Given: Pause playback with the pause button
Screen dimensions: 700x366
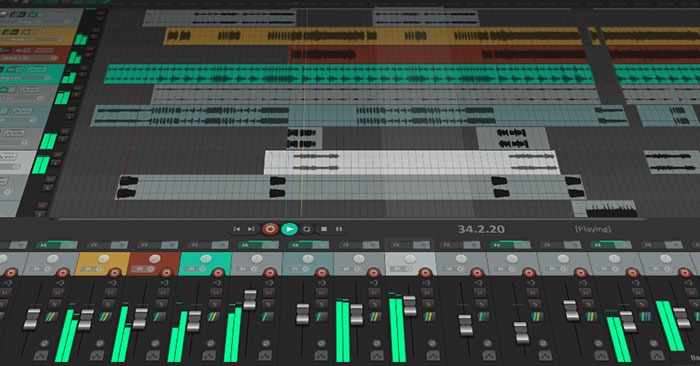Looking at the screenshot, I should [x=339, y=229].
